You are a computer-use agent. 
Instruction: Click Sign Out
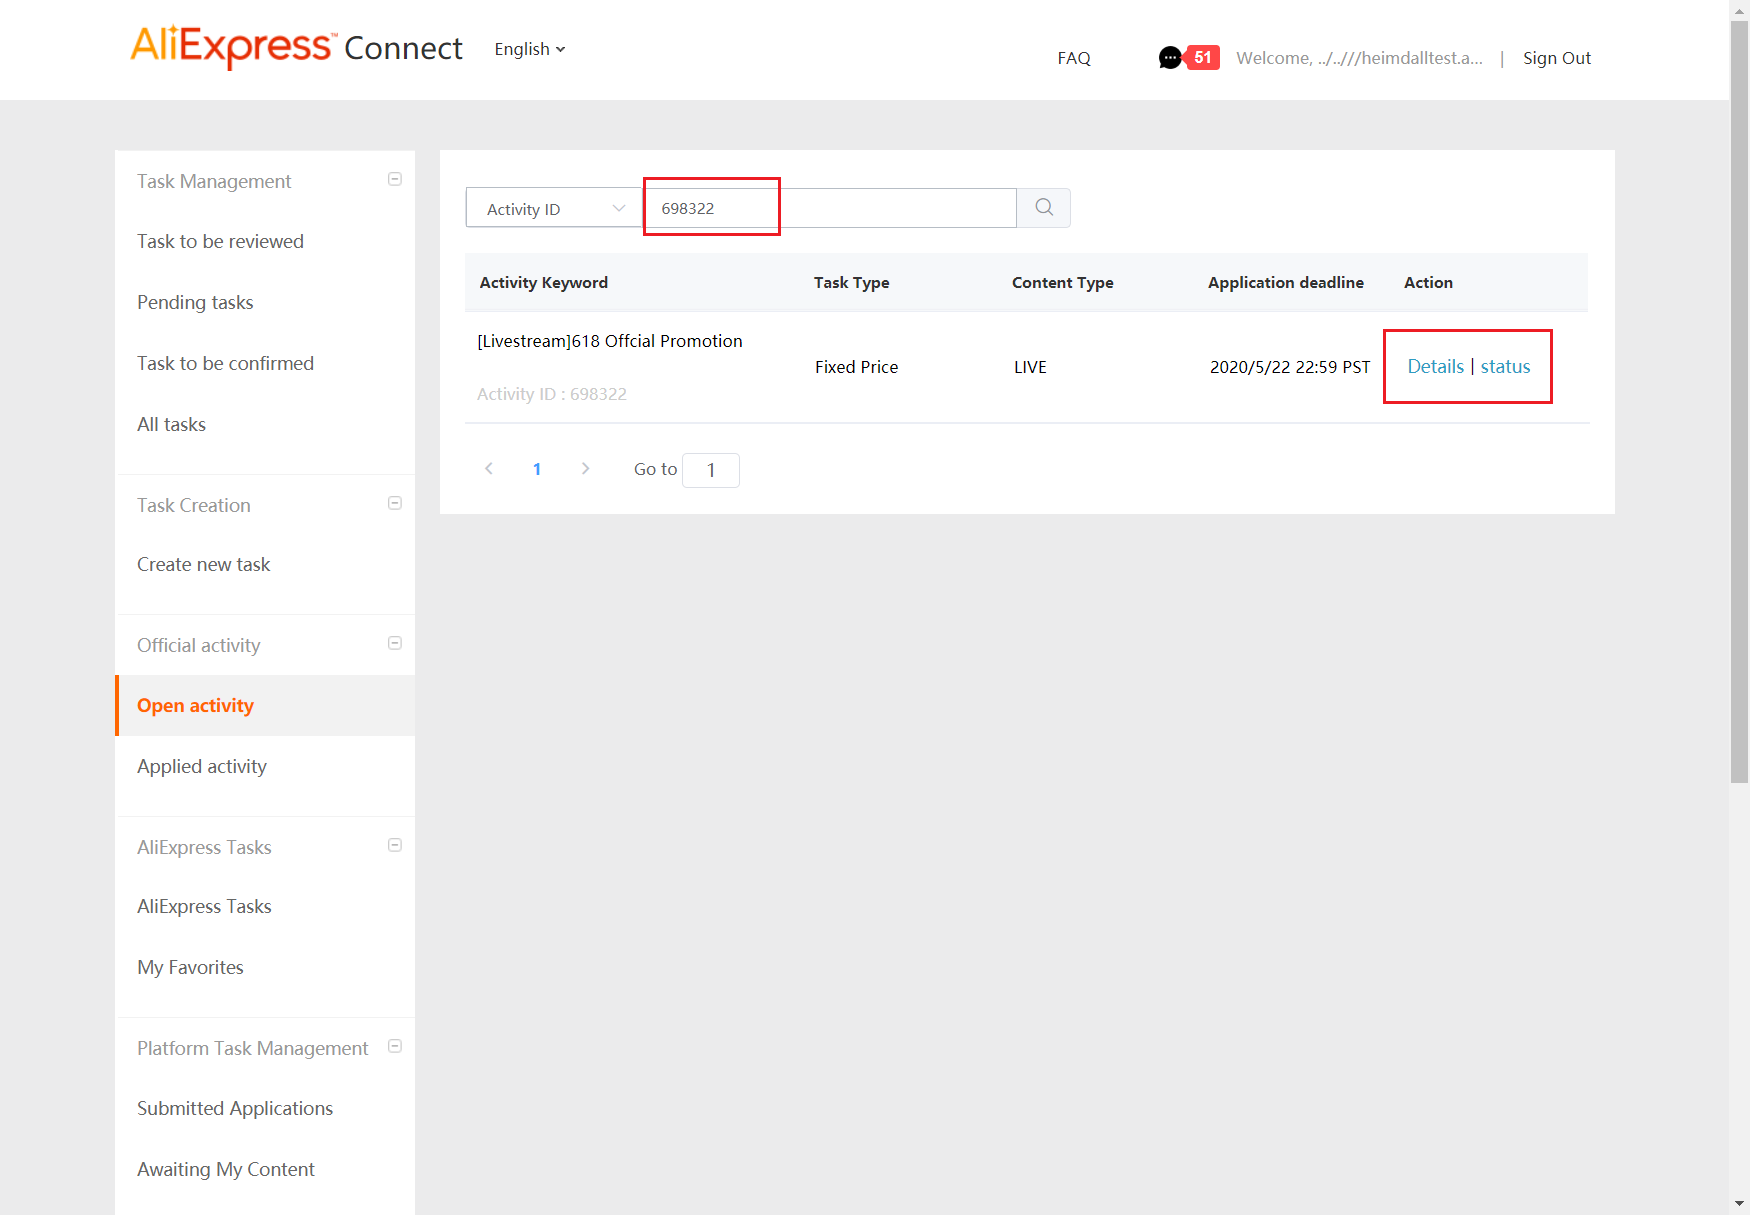point(1557,58)
